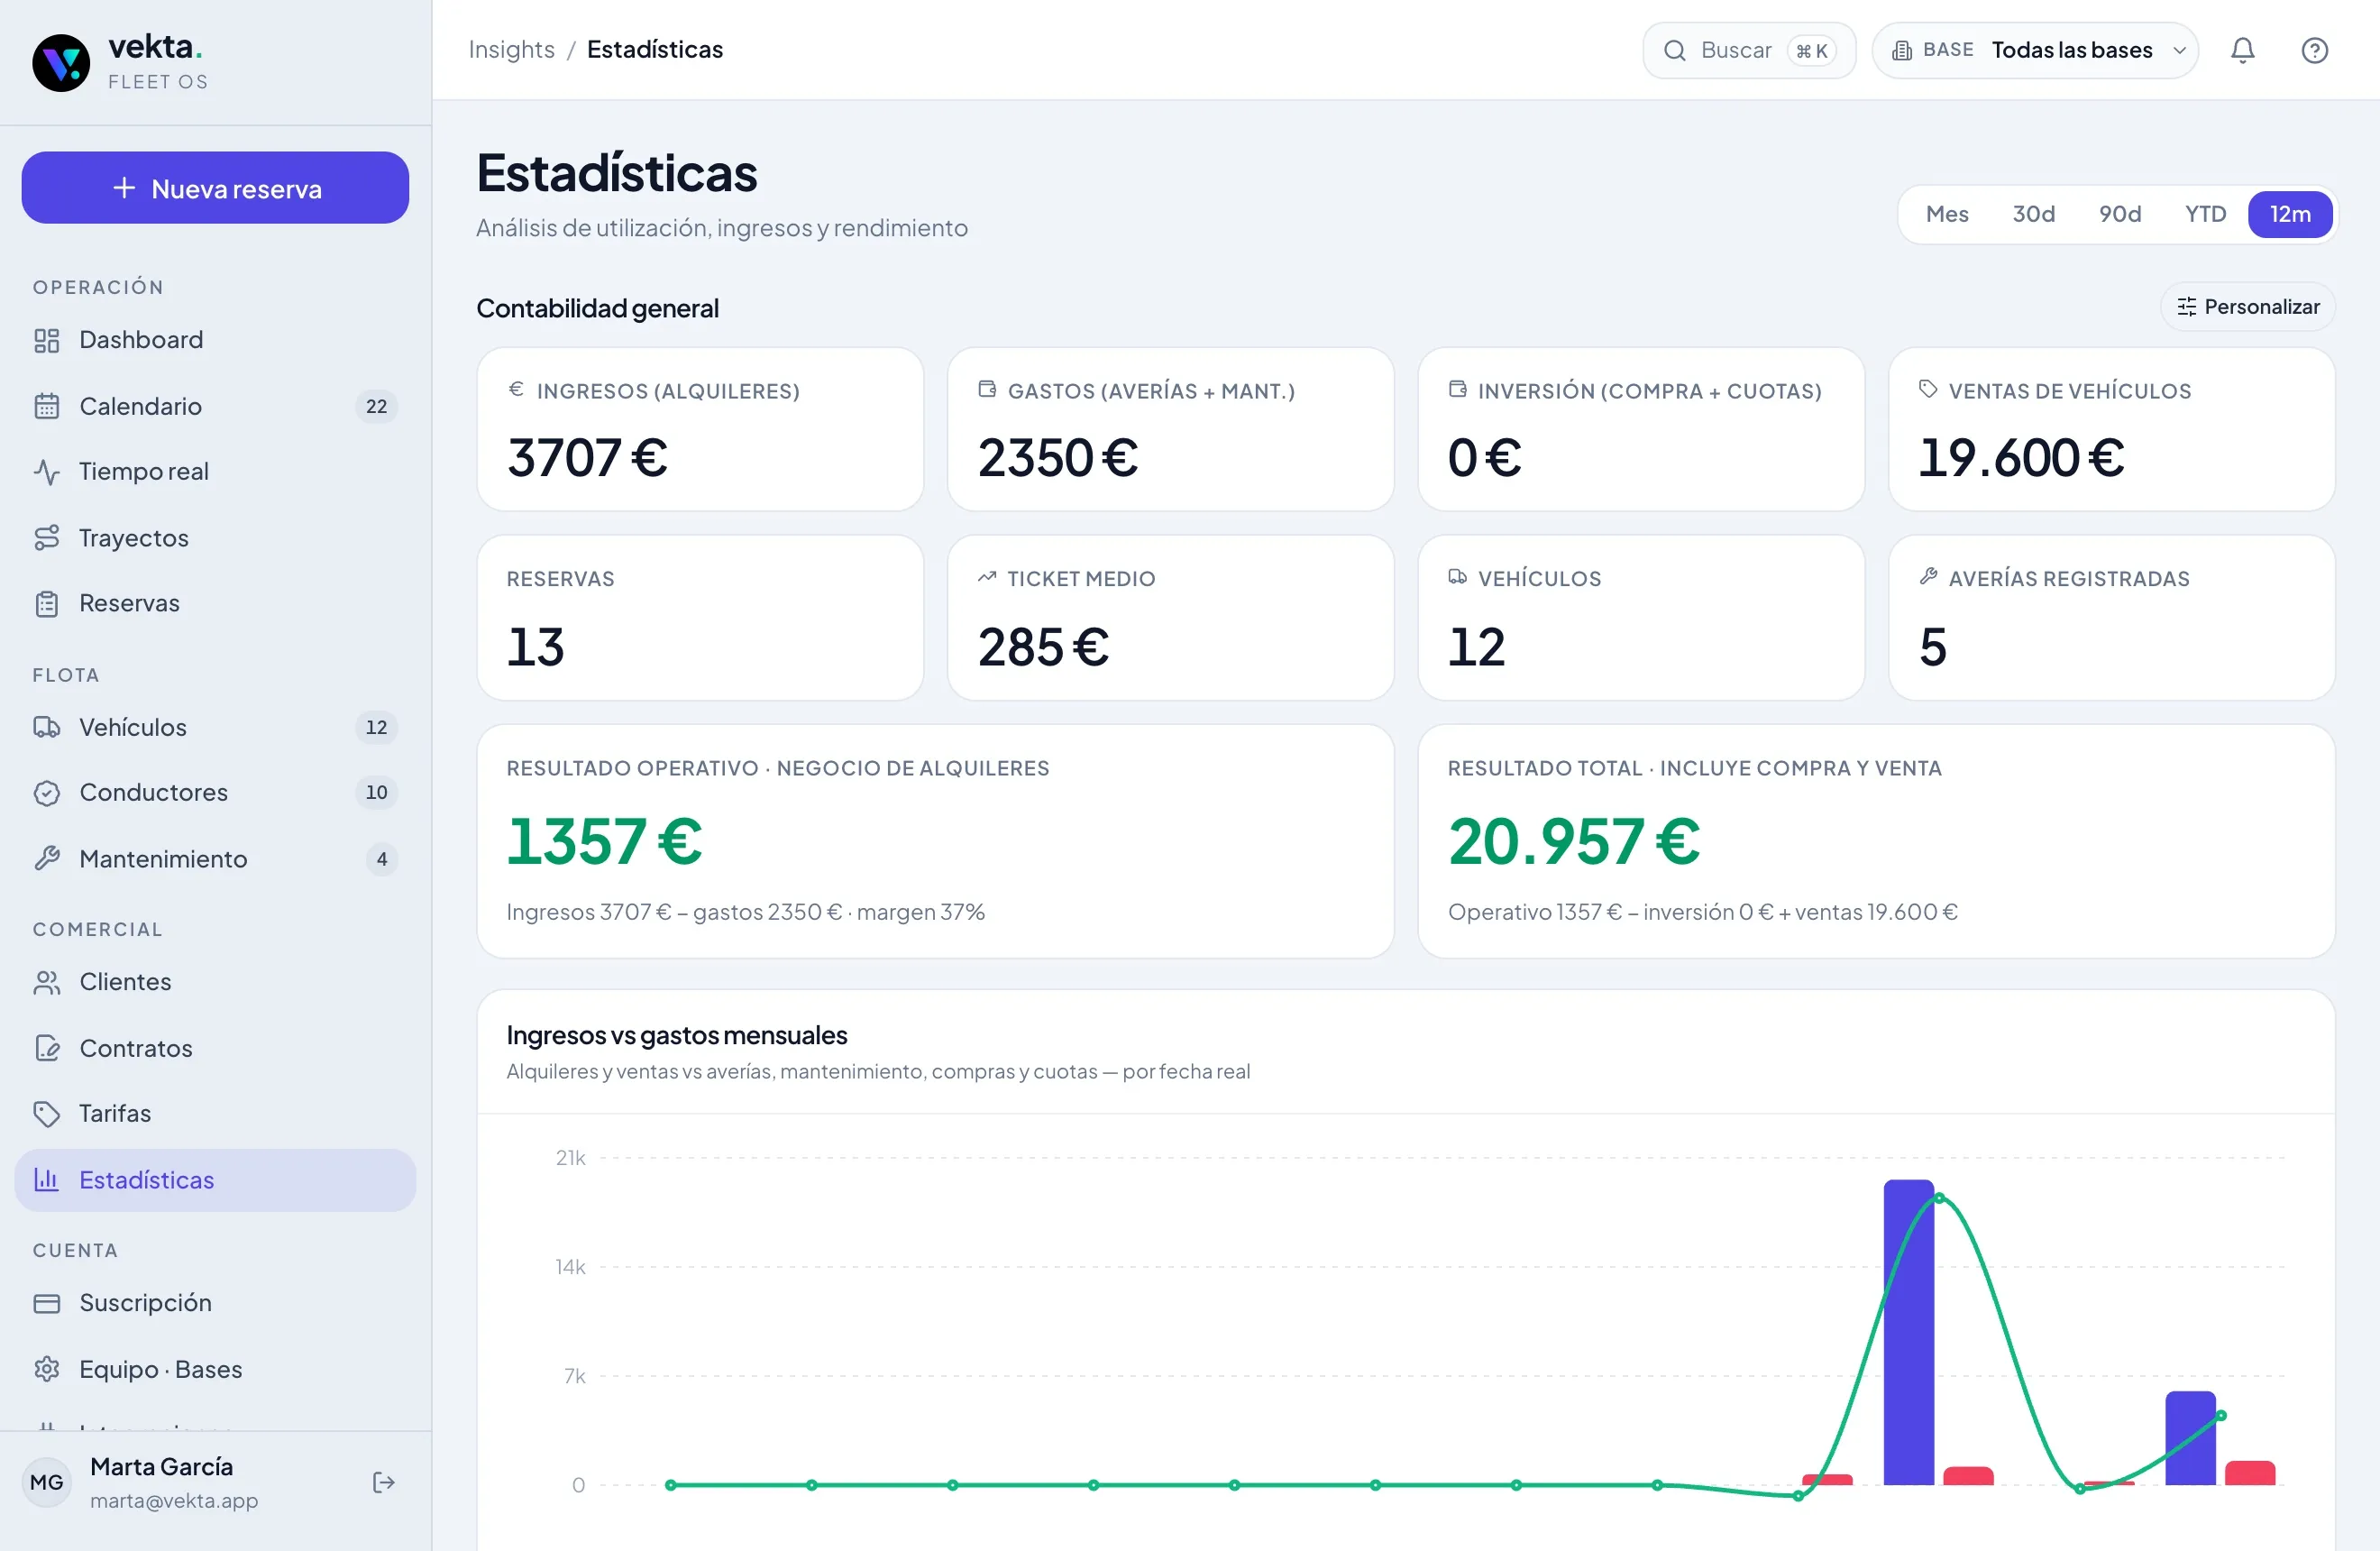Click the Calendario calendar icon

(47, 406)
